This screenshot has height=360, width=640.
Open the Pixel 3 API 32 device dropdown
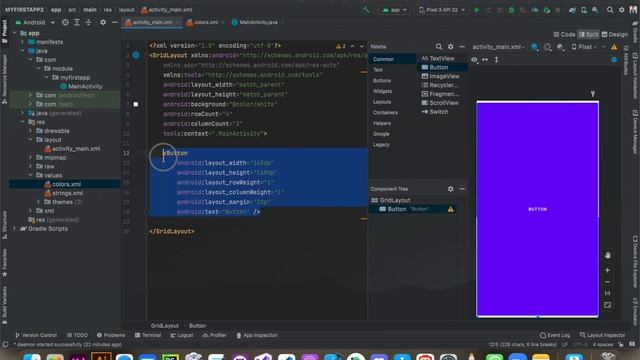point(442,10)
